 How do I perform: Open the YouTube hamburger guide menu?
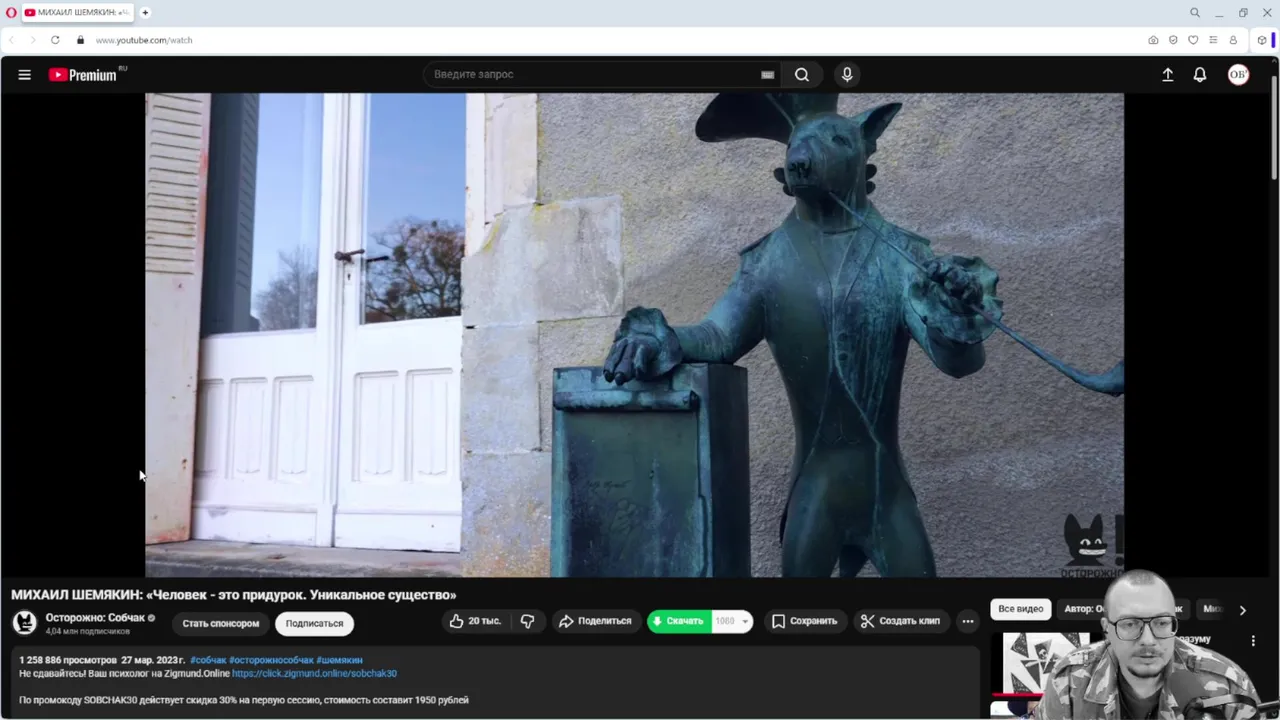pos(24,75)
